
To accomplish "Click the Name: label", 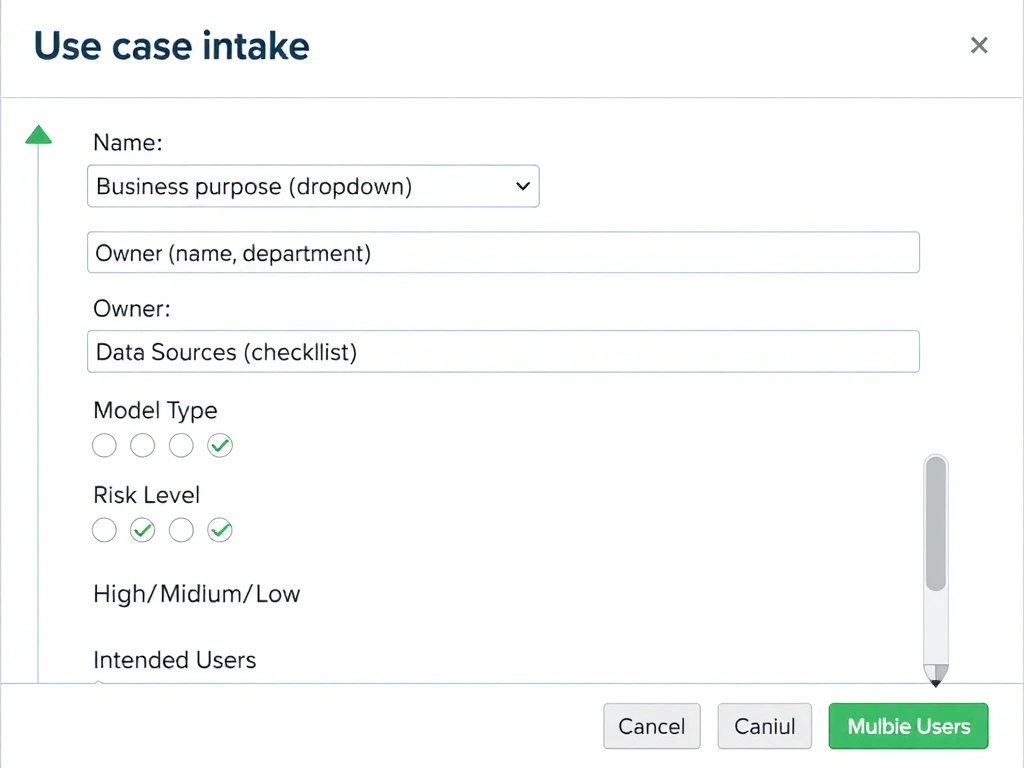I will click(128, 142).
